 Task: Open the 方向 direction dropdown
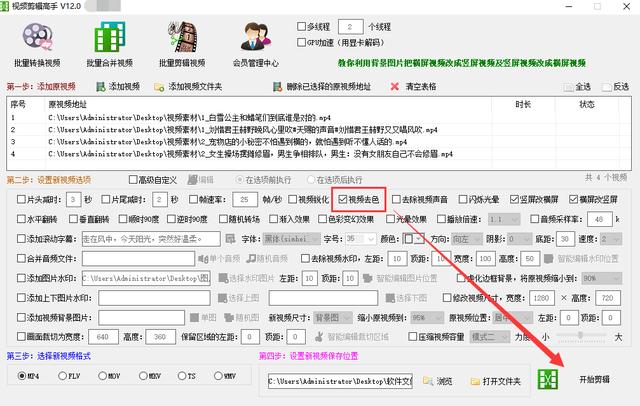coord(467,239)
